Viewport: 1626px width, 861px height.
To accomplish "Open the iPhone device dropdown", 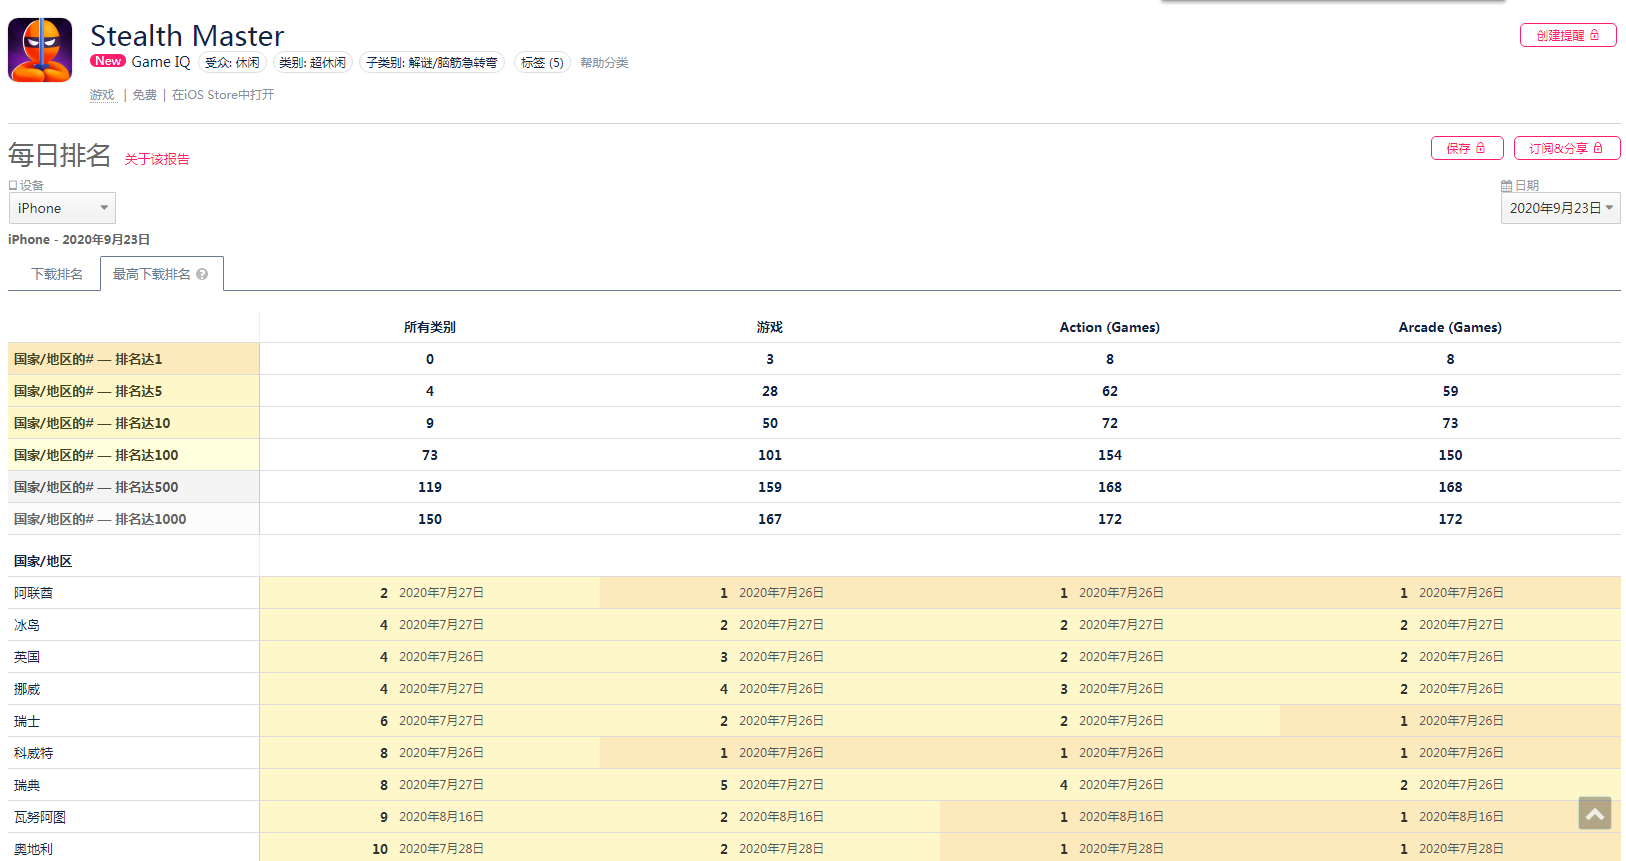I will (62, 208).
